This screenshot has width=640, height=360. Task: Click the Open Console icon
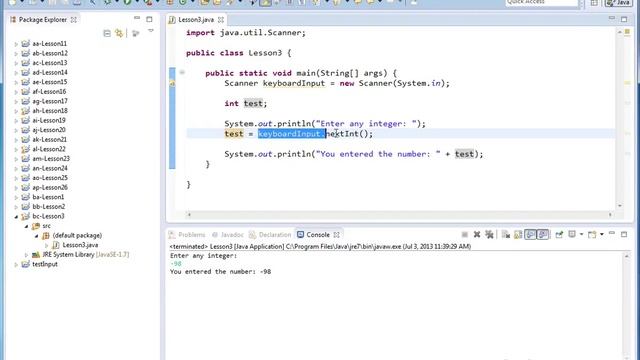coord(592,235)
